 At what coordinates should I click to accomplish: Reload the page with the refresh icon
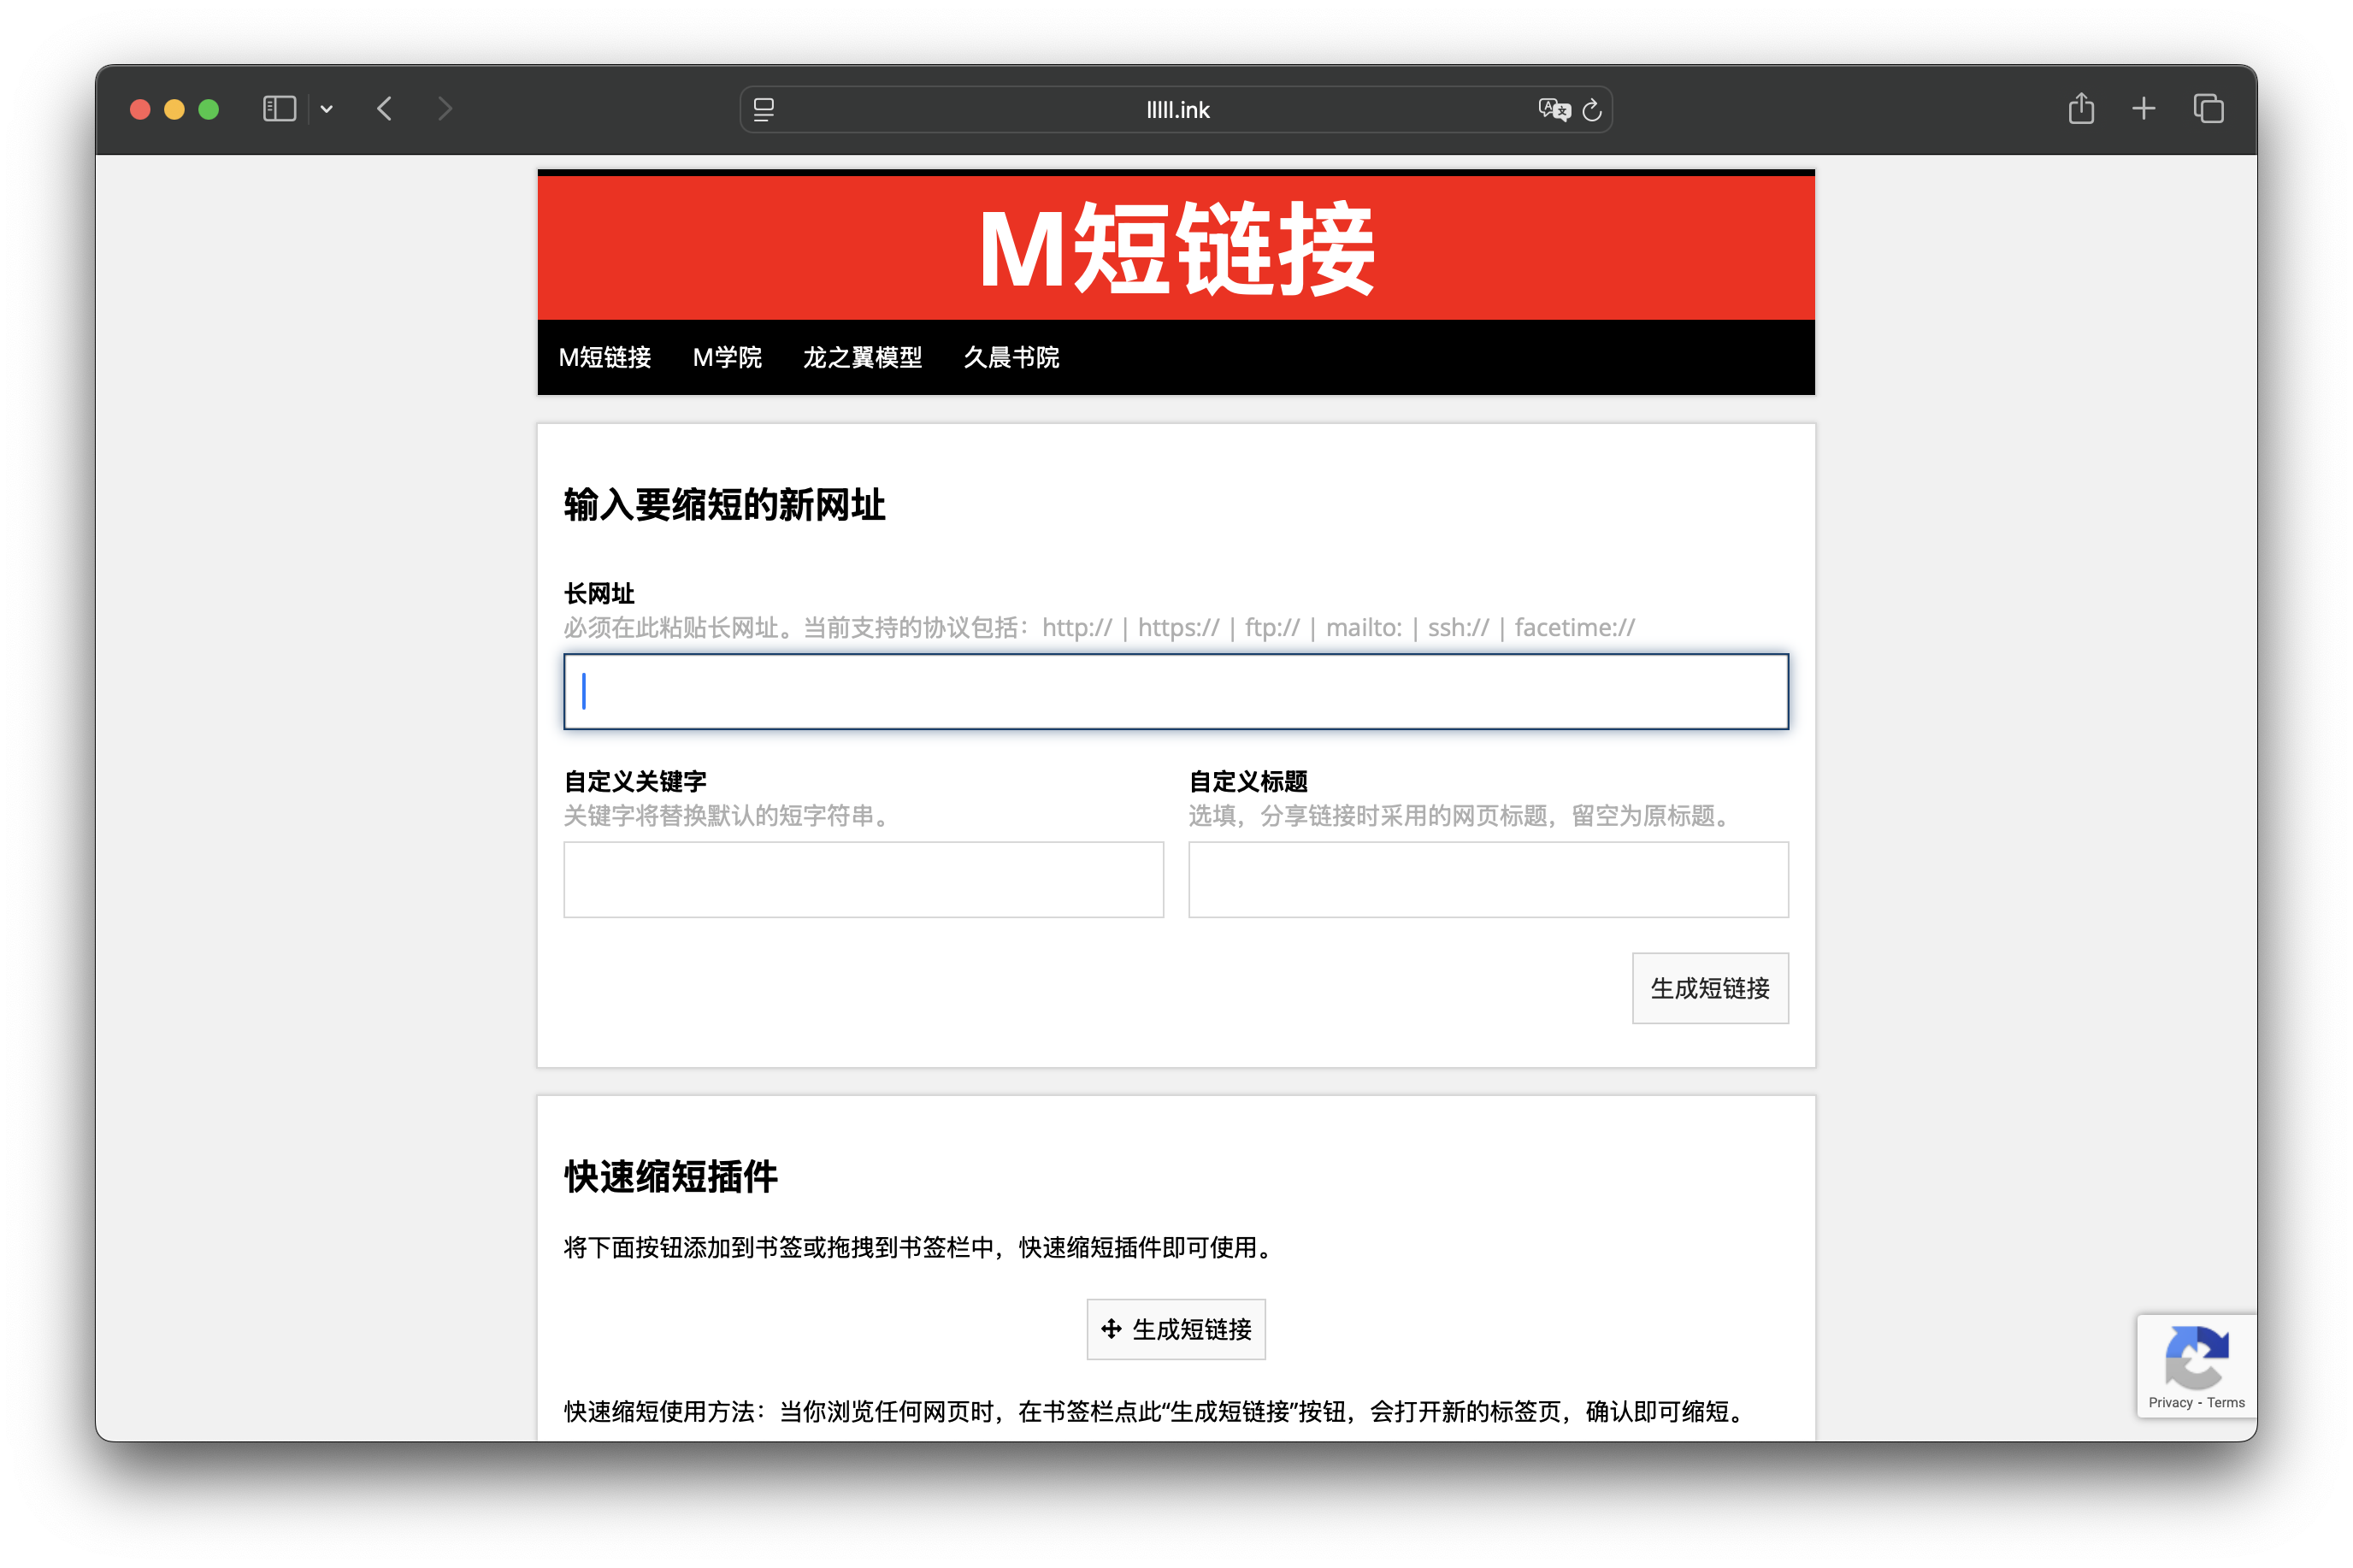click(x=1592, y=110)
